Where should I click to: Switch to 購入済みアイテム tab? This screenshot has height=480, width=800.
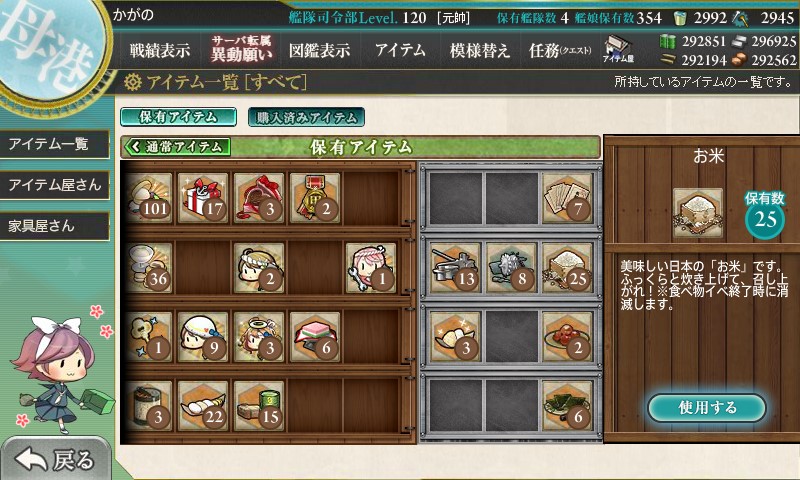point(306,117)
